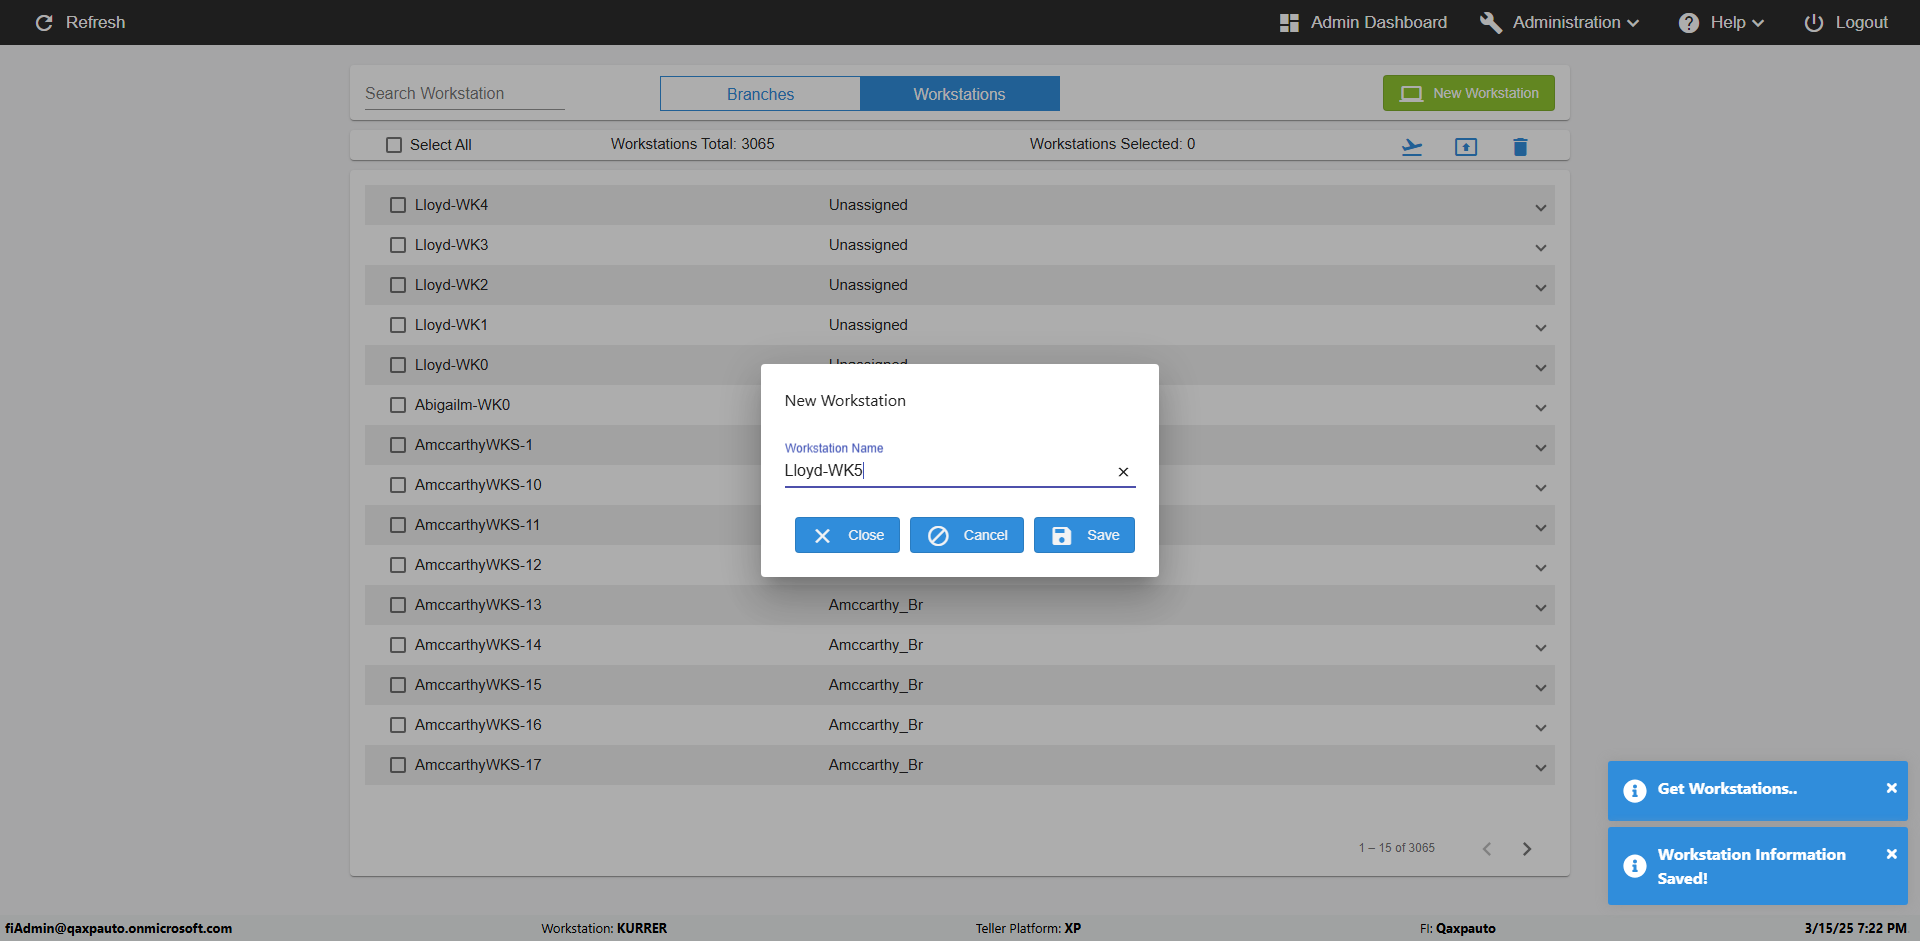Check the Abigailm-WK0 checkbox
The width and height of the screenshot is (1920, 941).
(x=398, y=405)
